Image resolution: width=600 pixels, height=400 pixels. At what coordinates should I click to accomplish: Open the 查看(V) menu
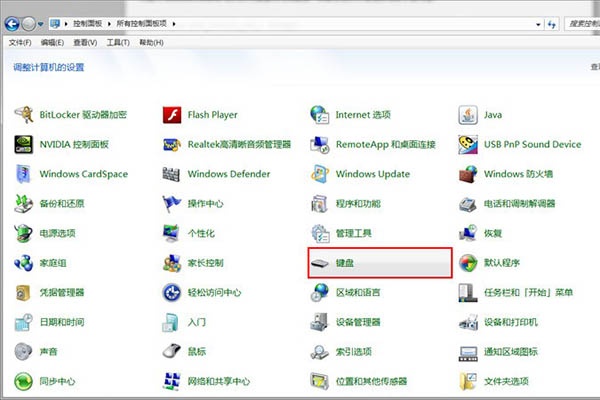pyautogui.click(x=85, y=42)
